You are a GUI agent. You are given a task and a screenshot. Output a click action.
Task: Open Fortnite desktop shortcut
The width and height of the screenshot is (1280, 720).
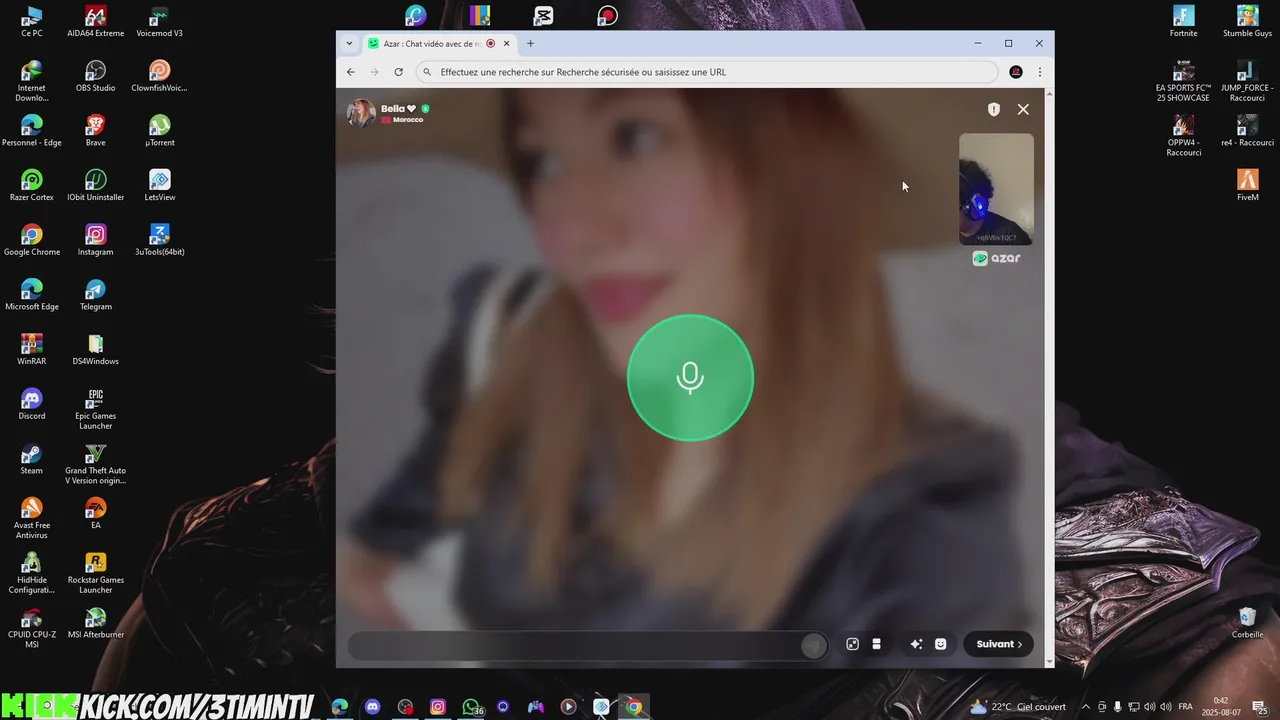point(1183,21)
